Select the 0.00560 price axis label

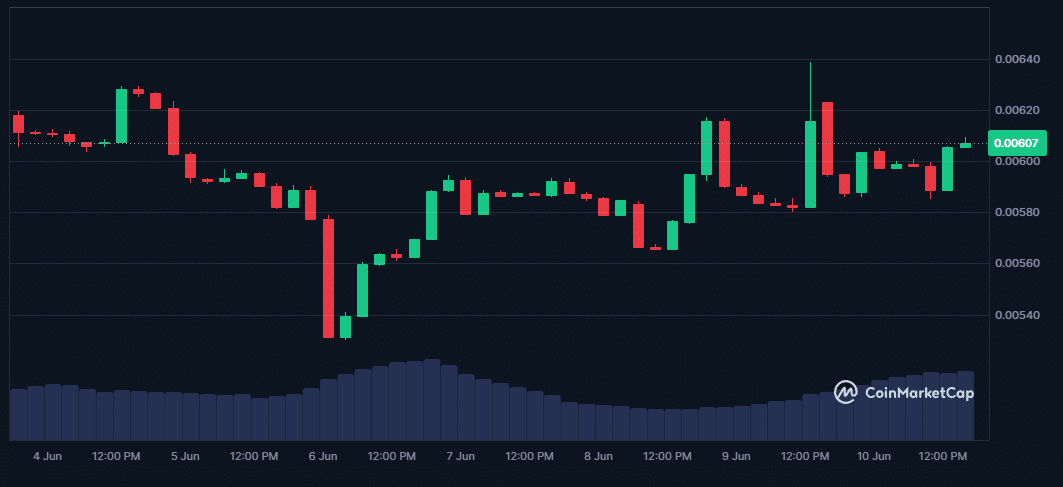point(1015,264)
